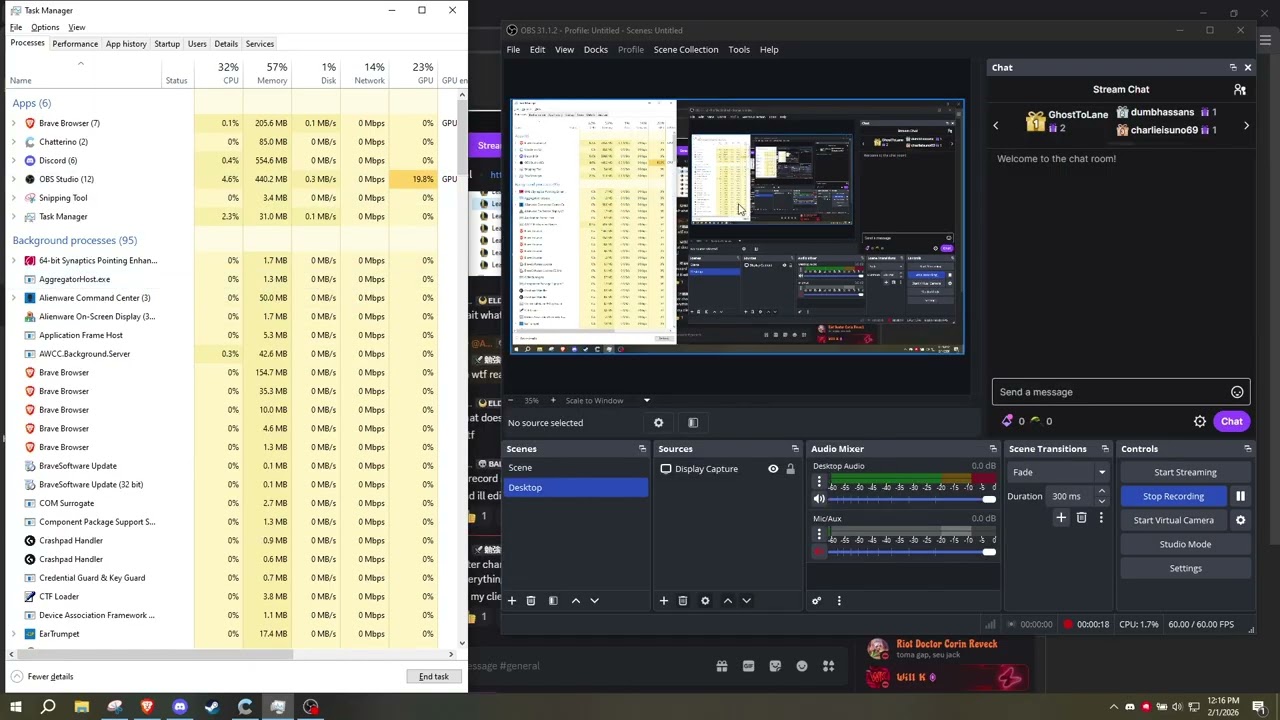Move scene up in Scenes panel

pyautogui.click(x=575, y=601)
